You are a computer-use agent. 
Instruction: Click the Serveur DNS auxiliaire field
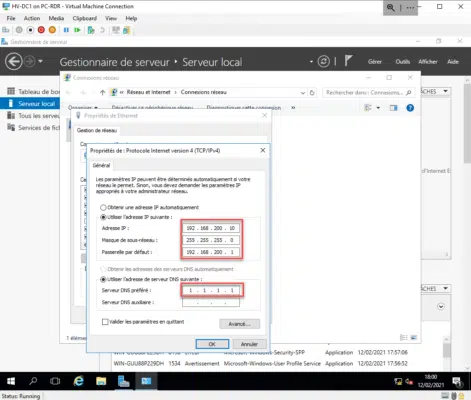pos(211,302)
